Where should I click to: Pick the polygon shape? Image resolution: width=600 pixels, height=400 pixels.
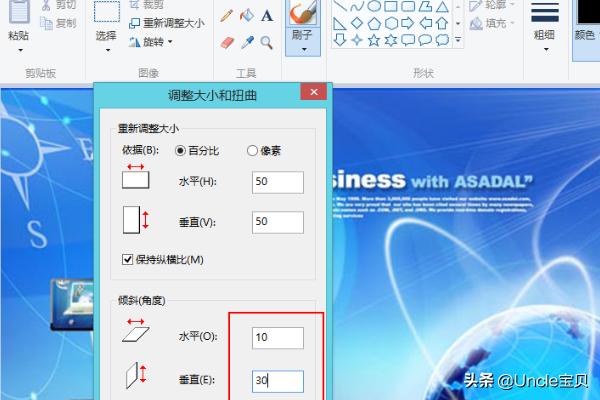tap(425, 7)
